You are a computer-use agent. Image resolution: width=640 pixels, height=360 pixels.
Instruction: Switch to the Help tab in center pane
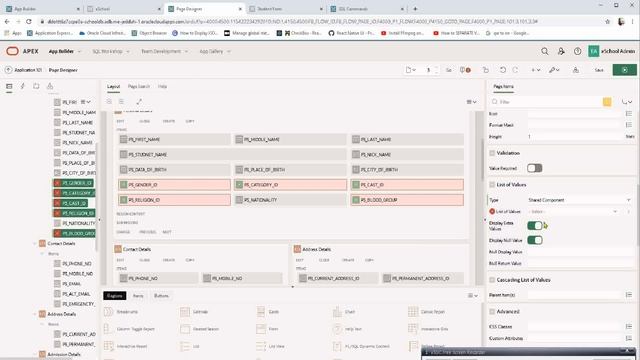(x=162, y=87)
